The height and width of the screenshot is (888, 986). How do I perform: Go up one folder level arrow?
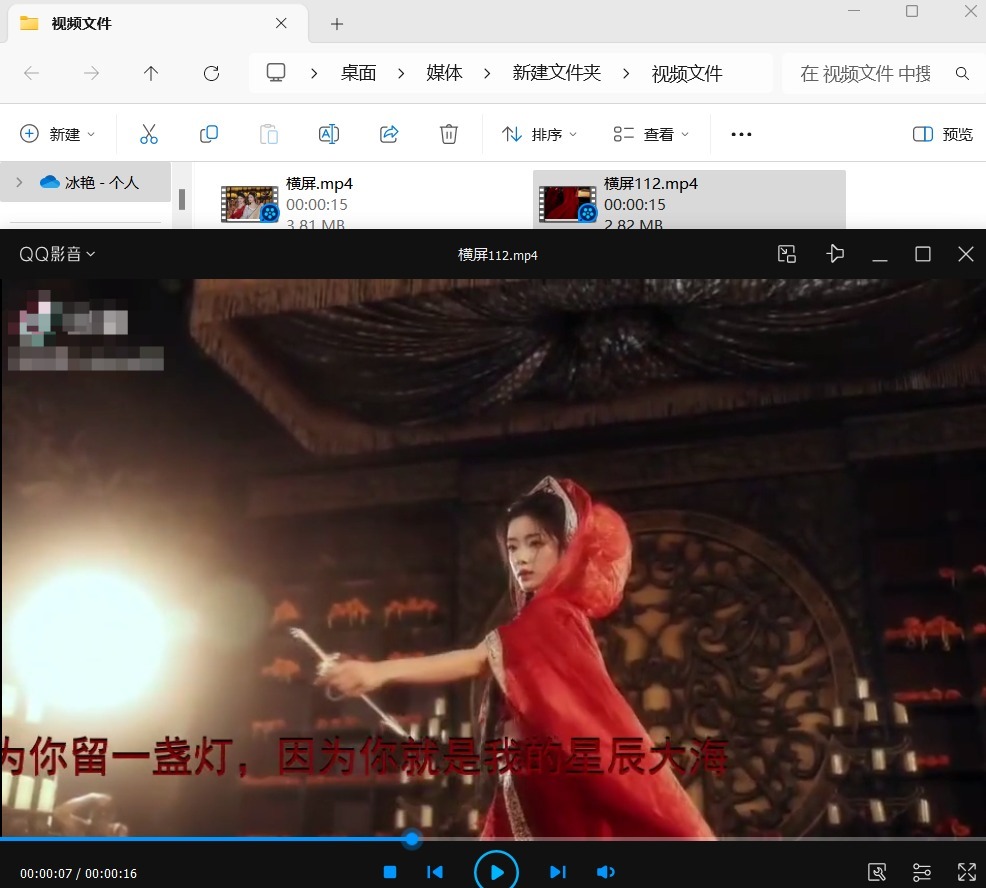[x=151, y=74]
